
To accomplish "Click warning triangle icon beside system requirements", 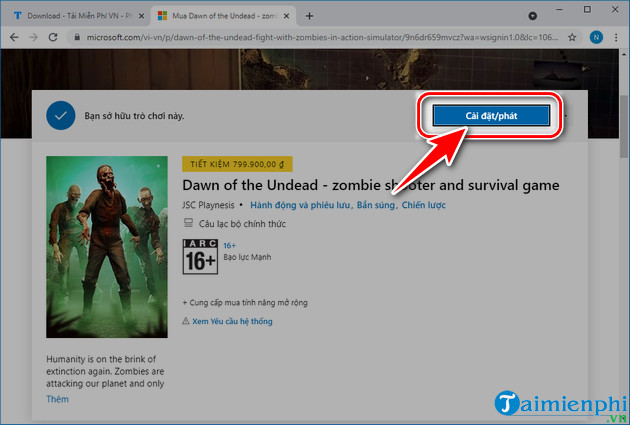I will coord(186,321).
